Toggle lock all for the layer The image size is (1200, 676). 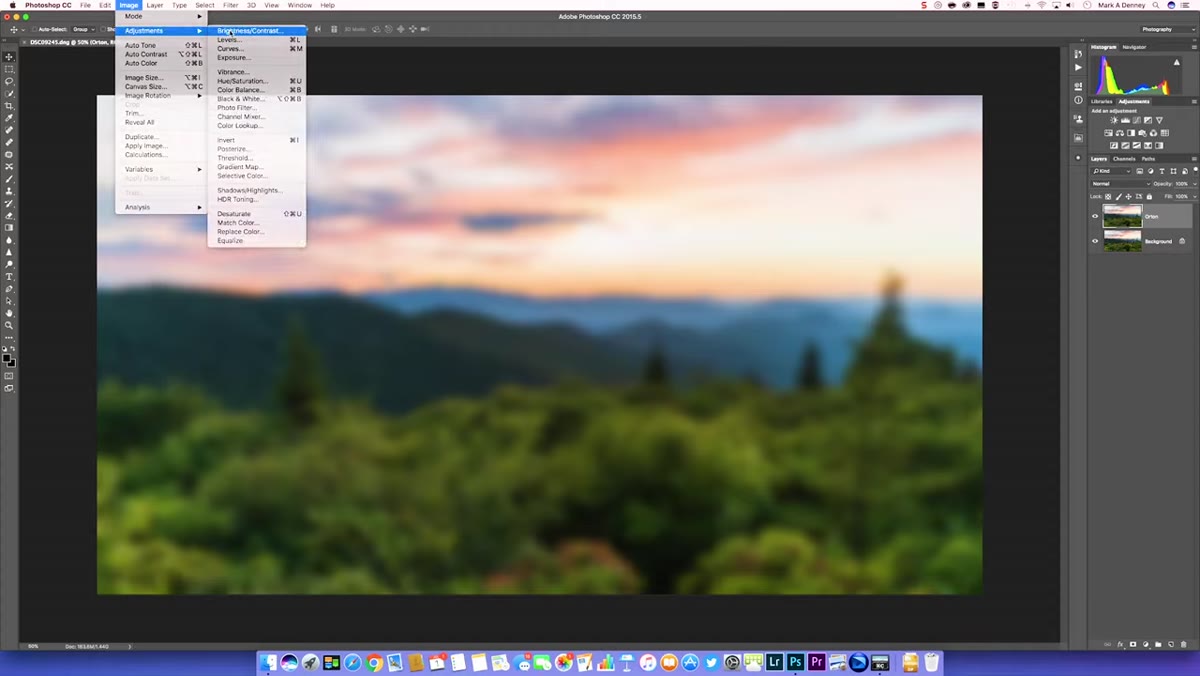pyautogui.click(x=1149, y=197)
